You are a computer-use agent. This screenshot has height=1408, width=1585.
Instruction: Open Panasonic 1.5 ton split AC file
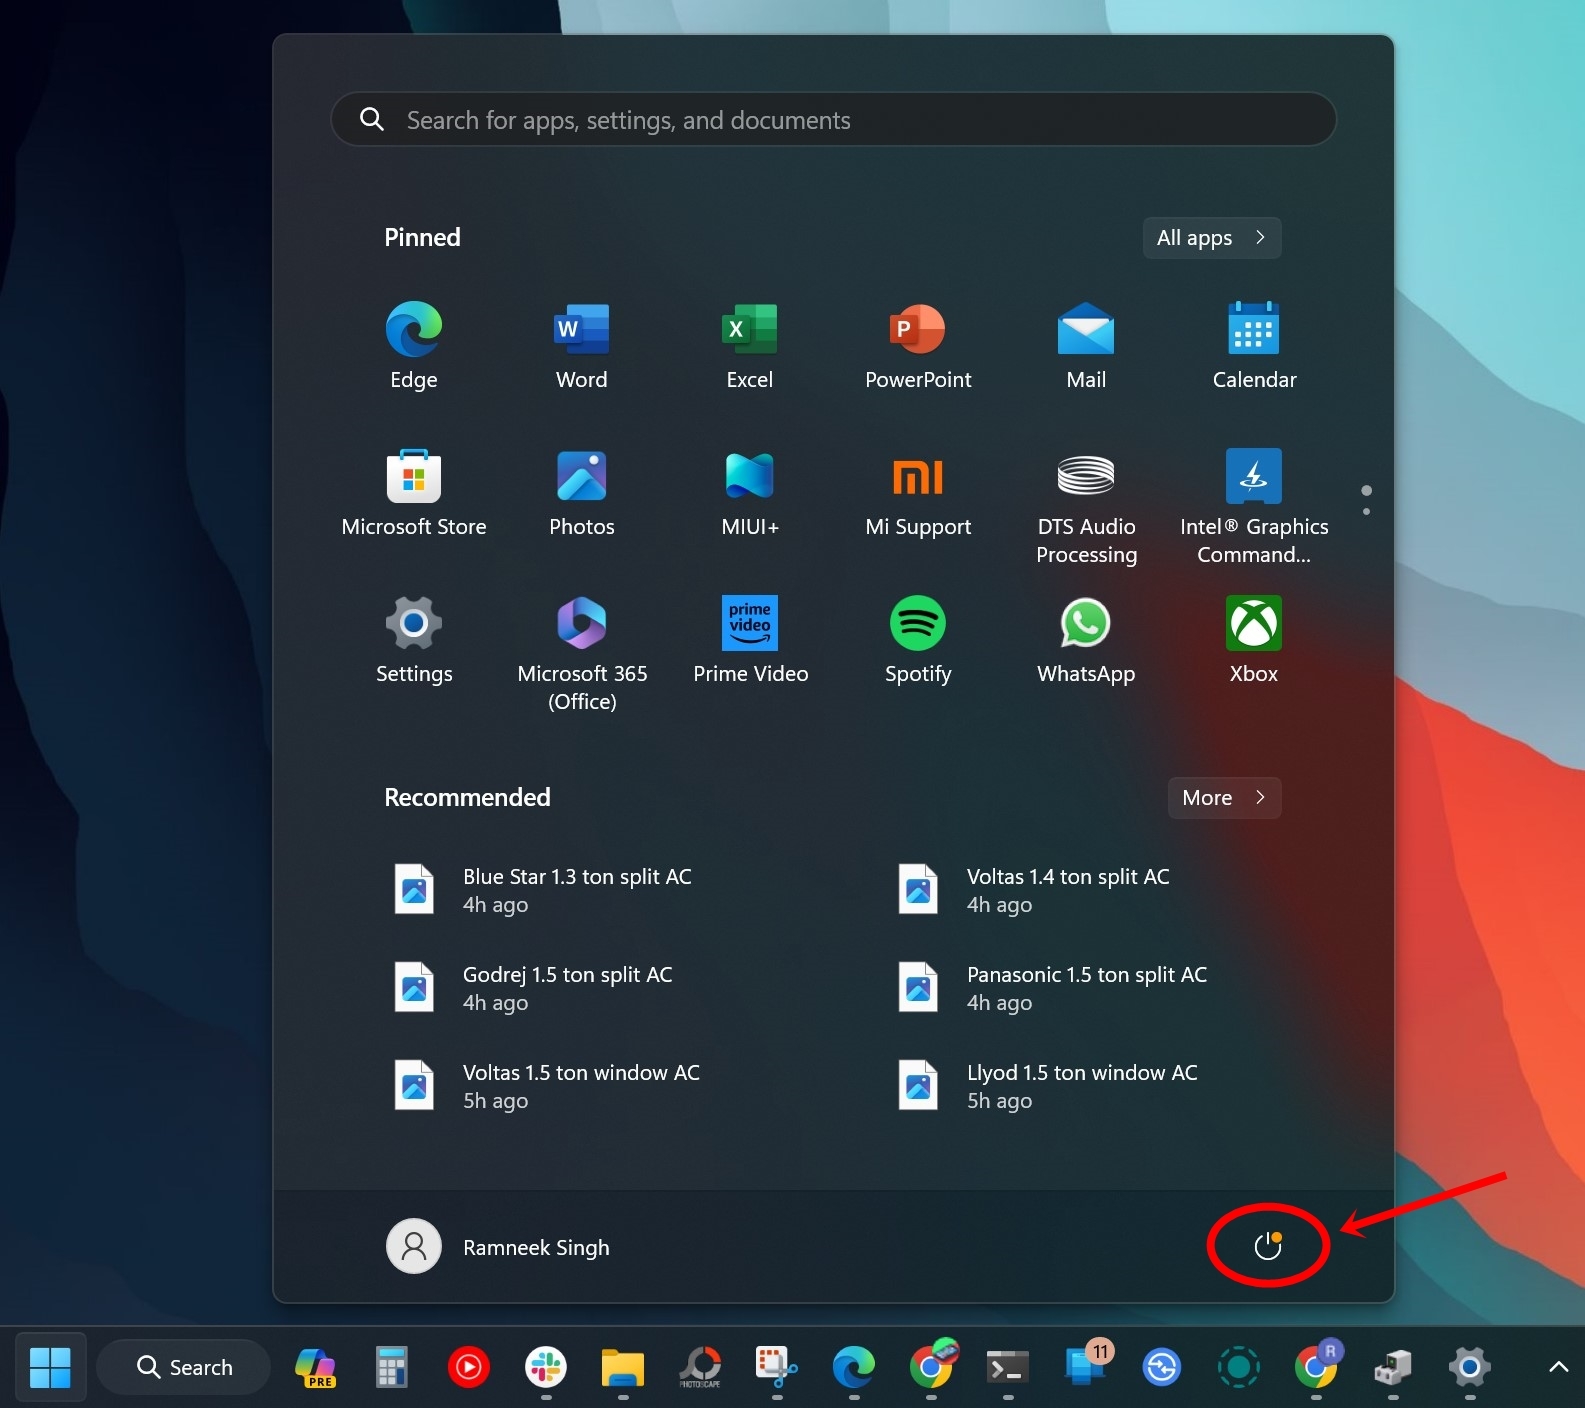tap(1085, 987)
